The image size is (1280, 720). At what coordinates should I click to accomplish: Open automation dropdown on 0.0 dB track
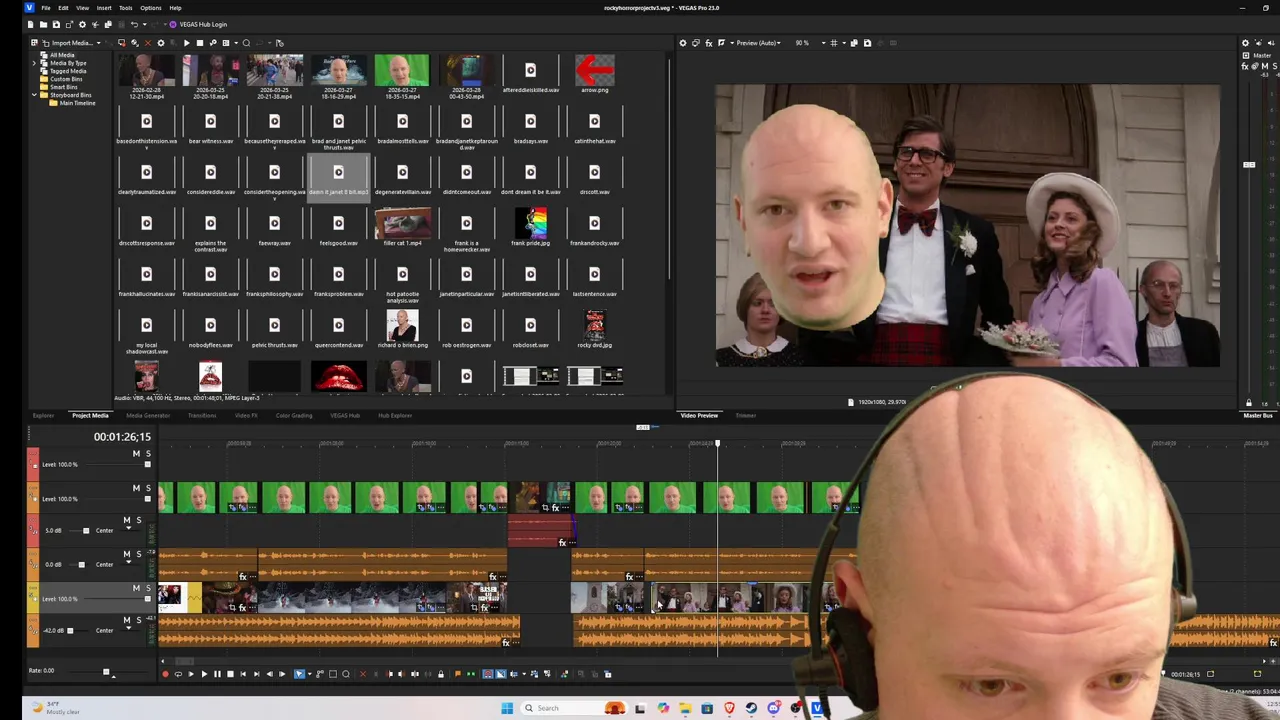pyautogui.click(x=128, y=562)
